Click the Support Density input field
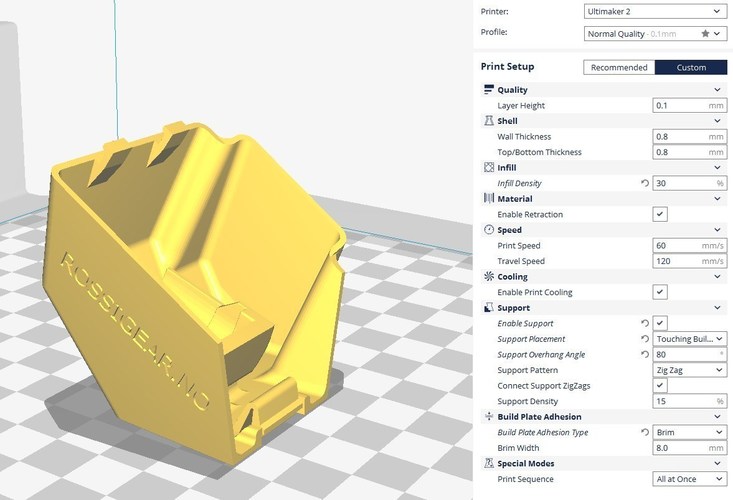Screen dimensions: 733x500 (689, 401)
